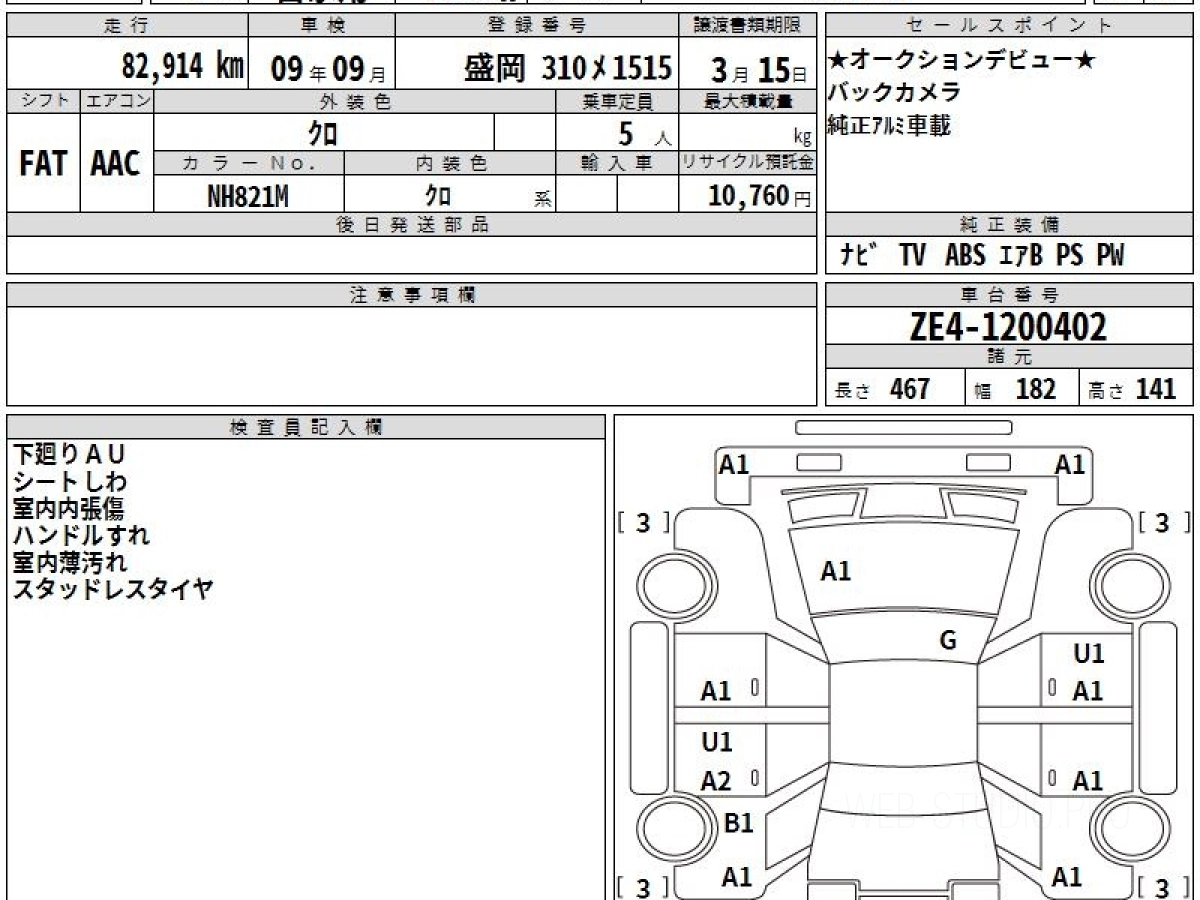Click the registration number 盛岡 310 1515
The image size is (1200, 900).
pos(567,68)
